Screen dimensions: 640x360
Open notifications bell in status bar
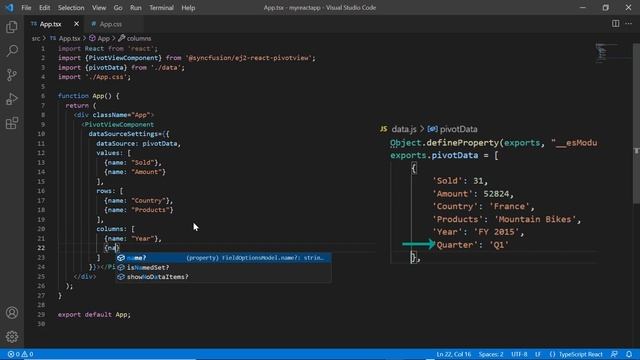[629, 354]
